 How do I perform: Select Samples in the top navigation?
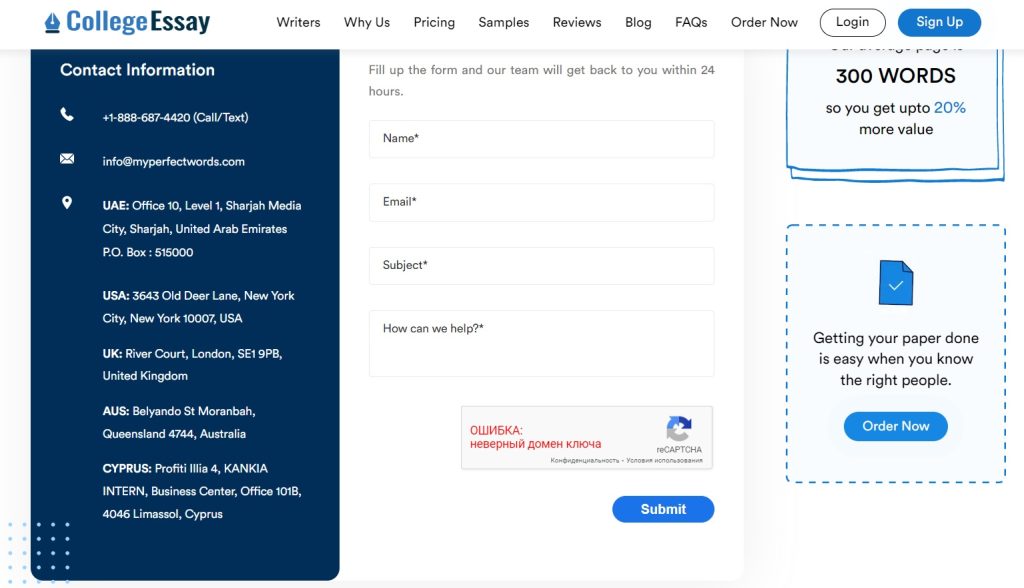click(x=503, y=21)
